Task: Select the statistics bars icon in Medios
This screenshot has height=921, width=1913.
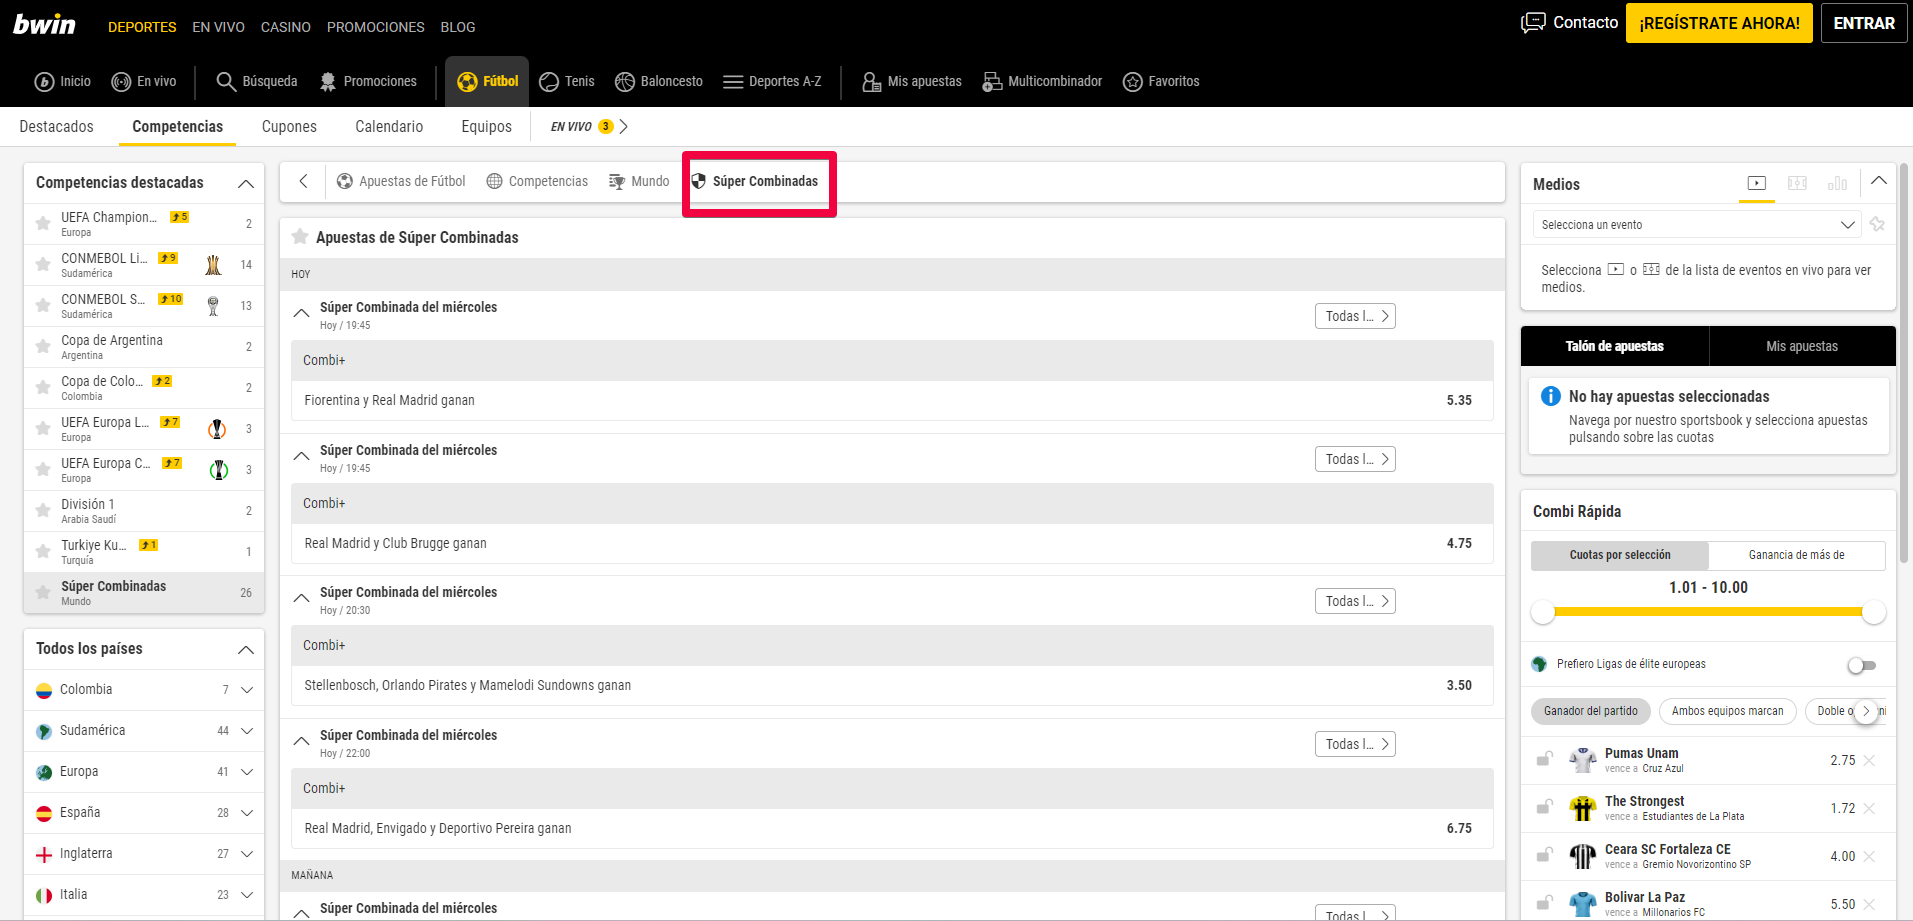Action: click(x=1837, y=183)
